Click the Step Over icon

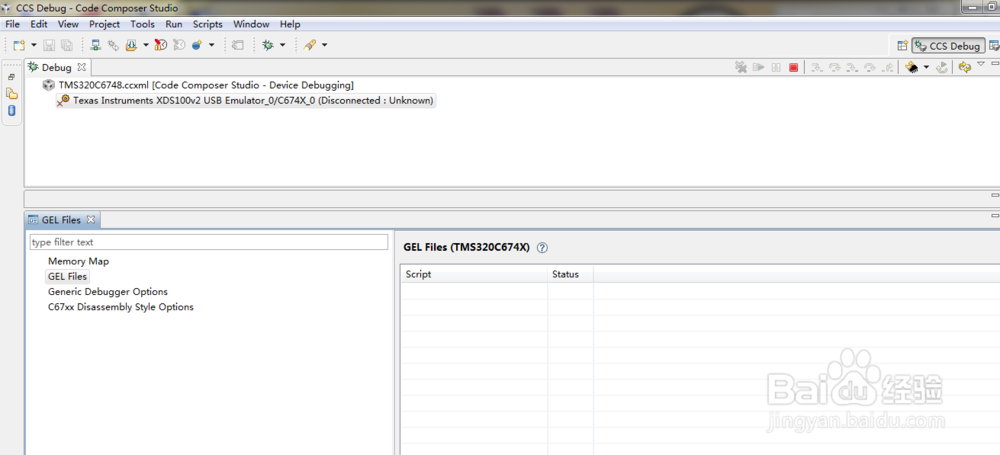click(834, 67)
